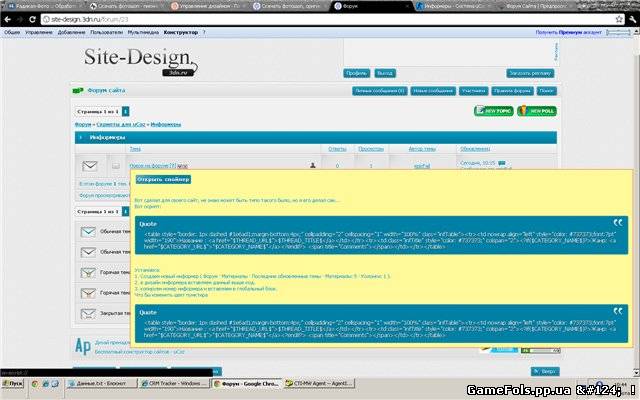Screen dimensions: 640x400
Task: Collapse the Информеры section arrow
Action: [81, 138]
